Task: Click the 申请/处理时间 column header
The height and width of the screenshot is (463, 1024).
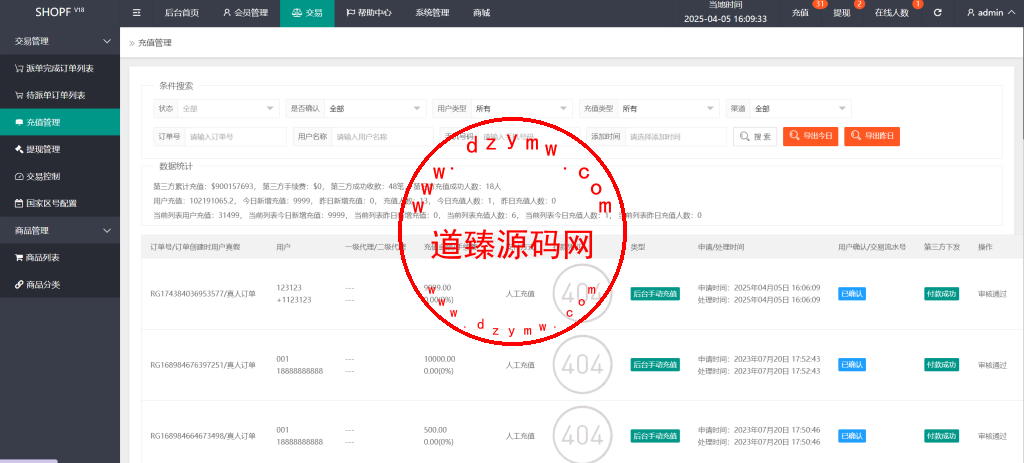Action: point(720,247)
